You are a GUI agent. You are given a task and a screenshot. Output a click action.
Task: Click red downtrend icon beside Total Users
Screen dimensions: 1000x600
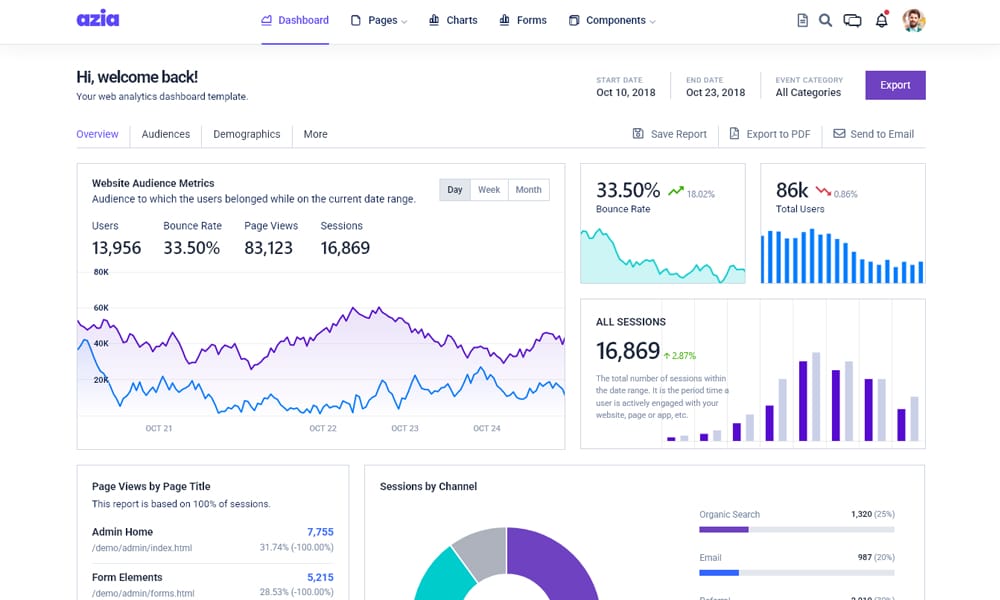(823, 191)
